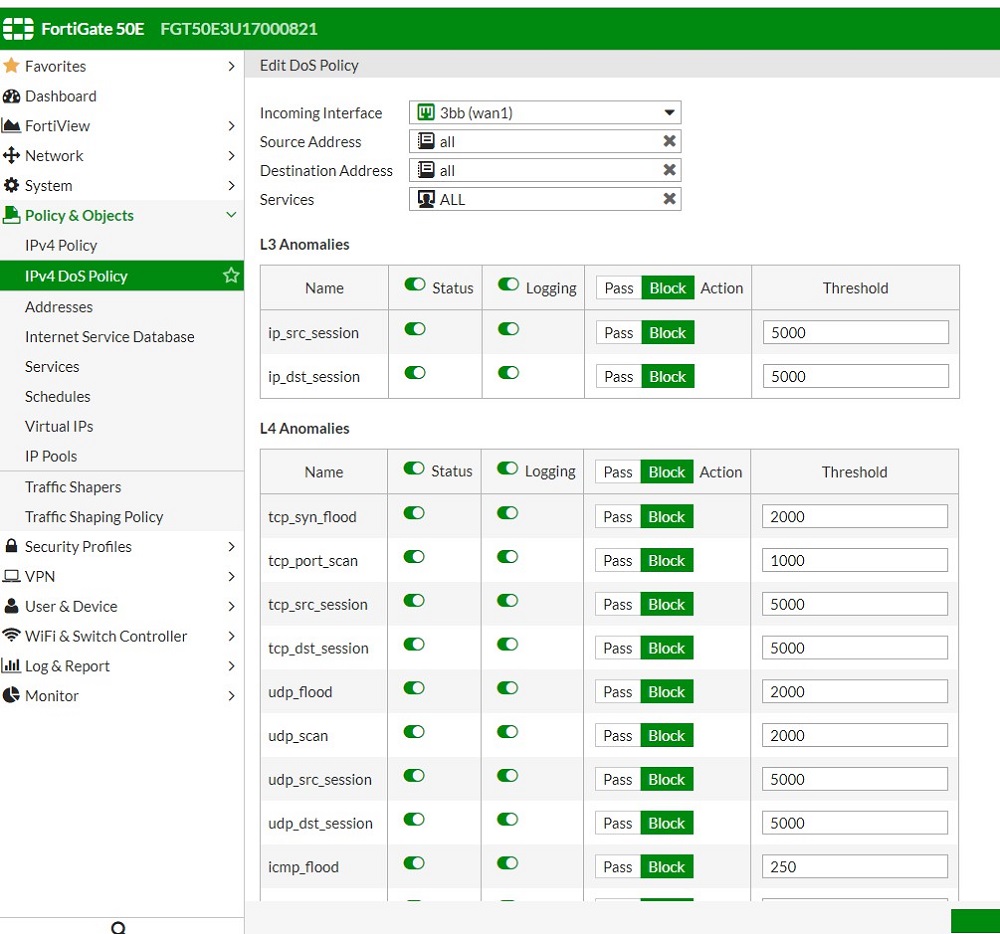Remove 'all' from Source Address field

(x=669, y=142)
